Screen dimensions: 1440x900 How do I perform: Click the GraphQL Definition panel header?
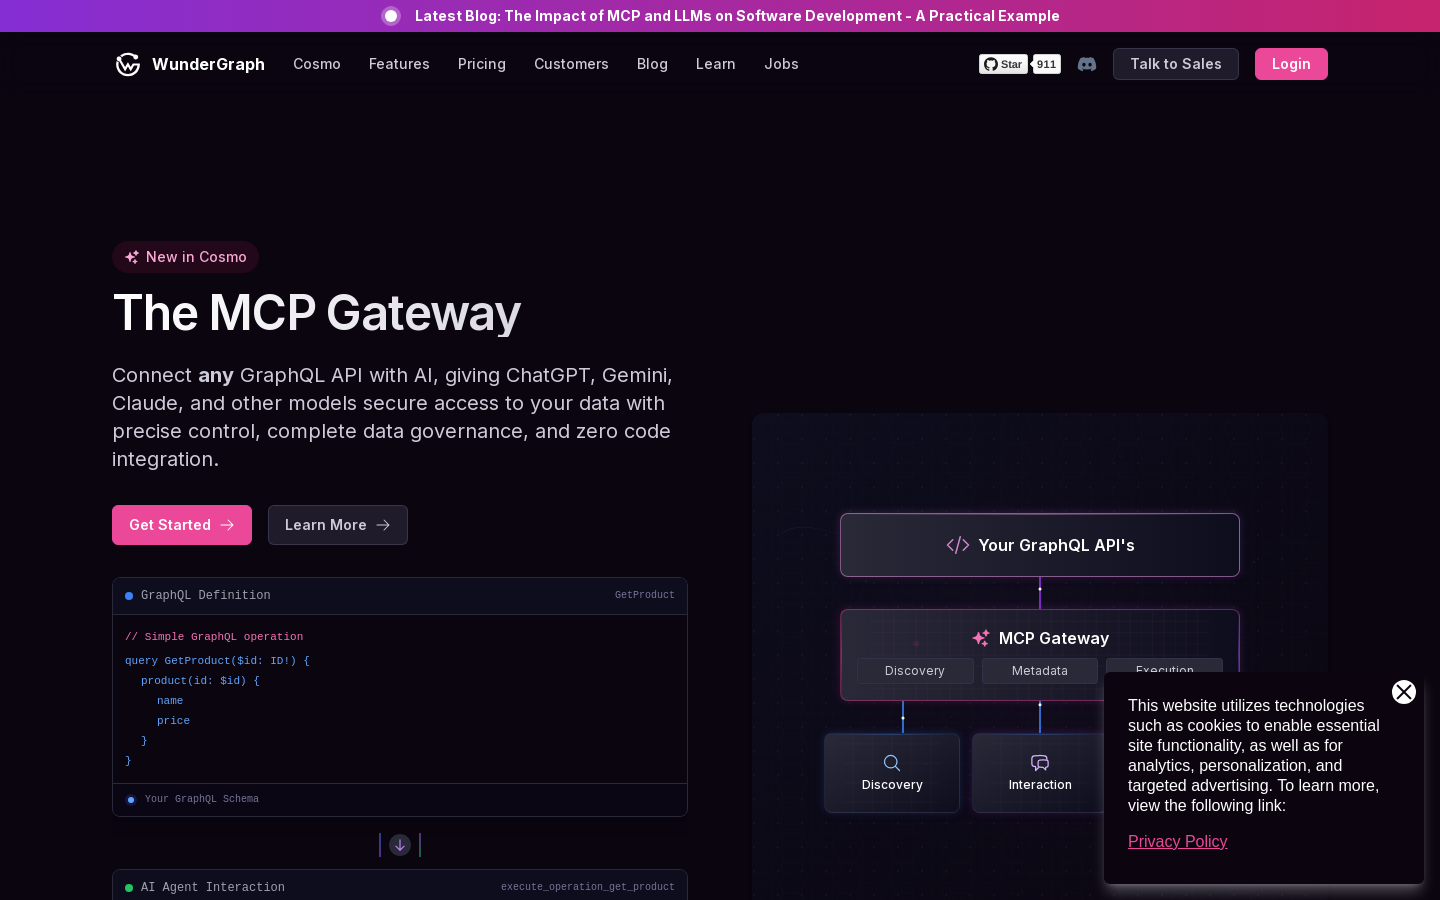click(400, 596)
